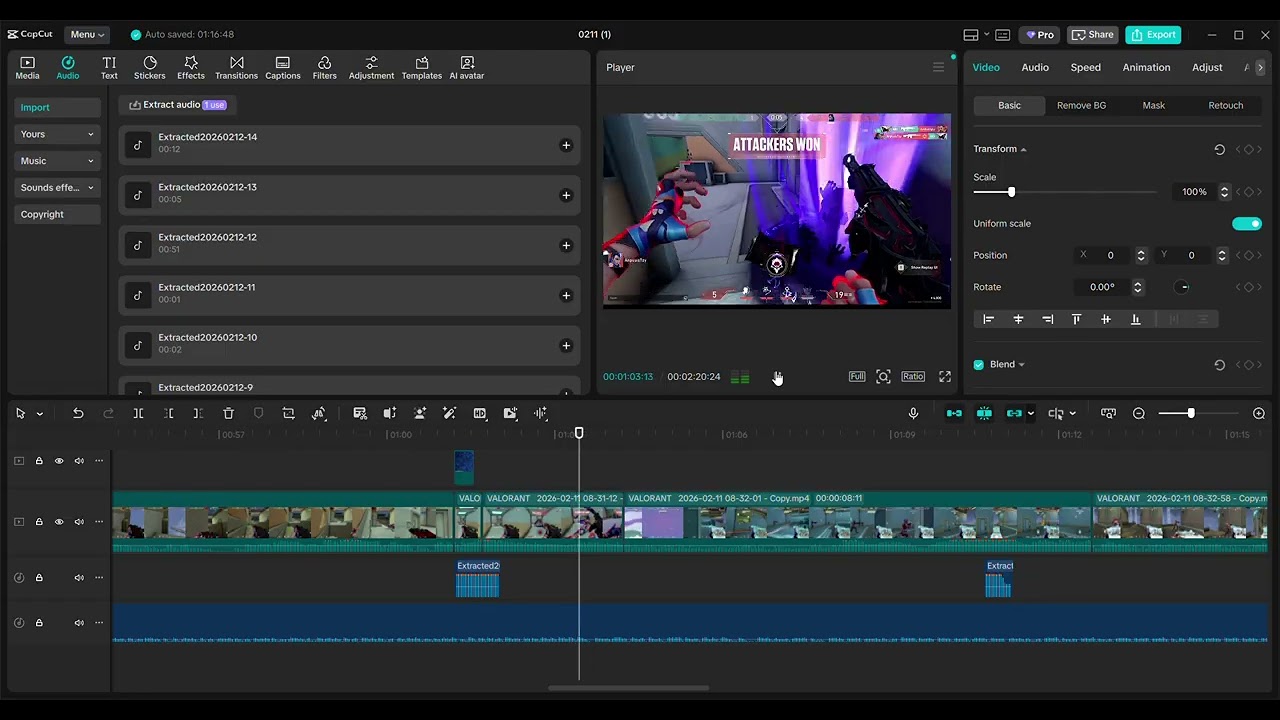Adjust the Scale slider handle

pyautogui.click(x=1011, y=192)
